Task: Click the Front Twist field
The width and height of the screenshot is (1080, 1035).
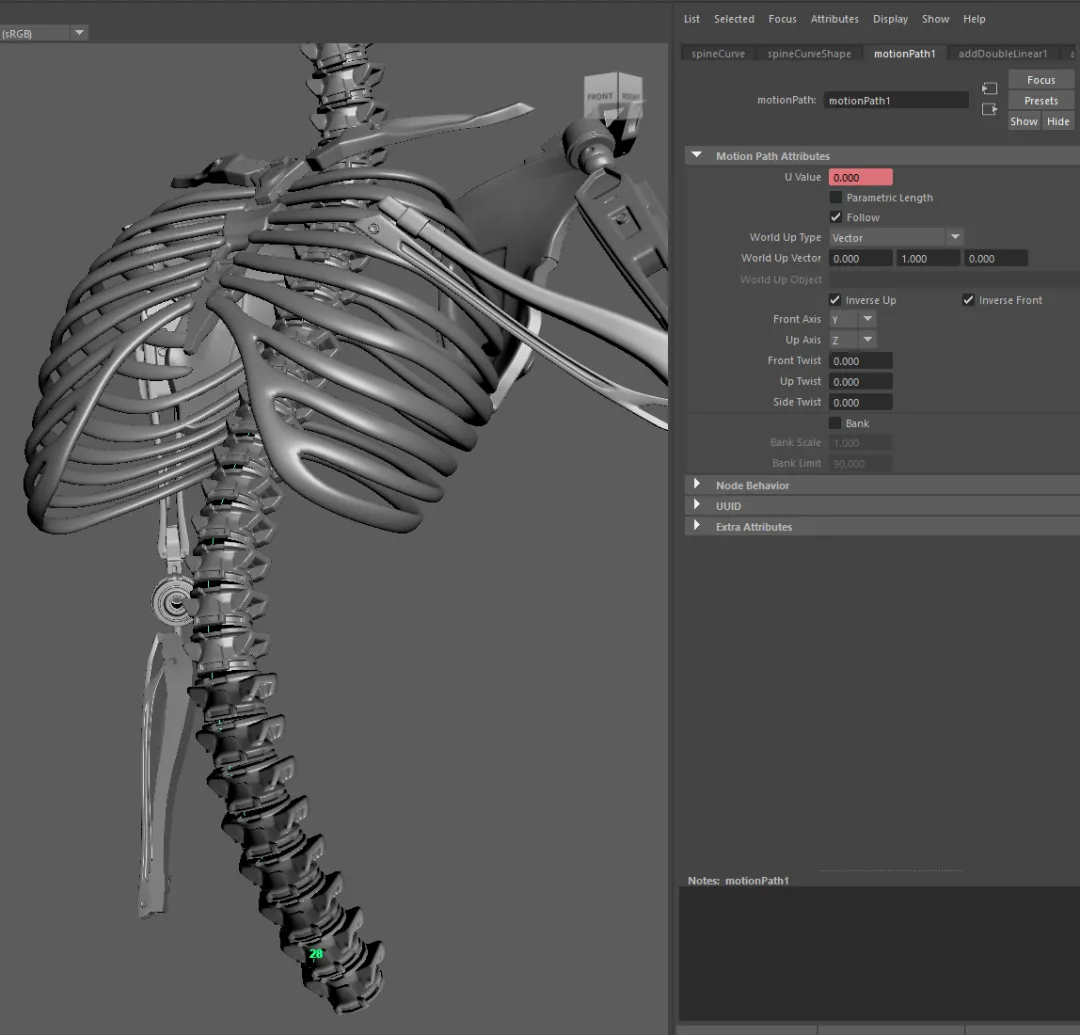Action: 860,361
